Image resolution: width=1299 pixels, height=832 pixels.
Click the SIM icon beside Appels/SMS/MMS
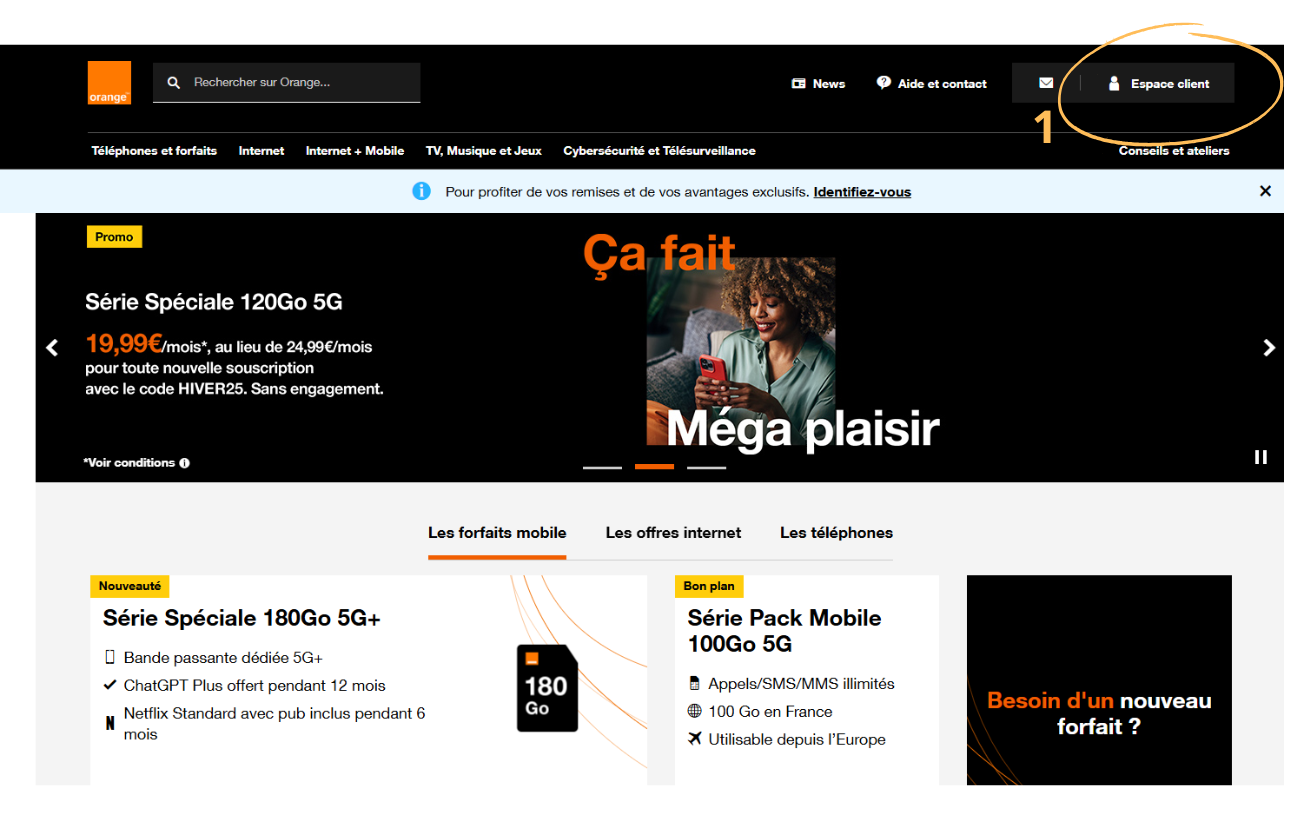tap(694, 684)
